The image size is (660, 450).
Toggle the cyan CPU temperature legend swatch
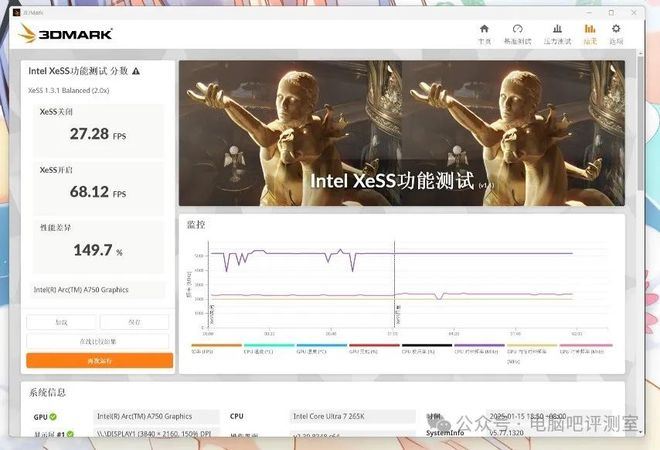pos(269,345)
